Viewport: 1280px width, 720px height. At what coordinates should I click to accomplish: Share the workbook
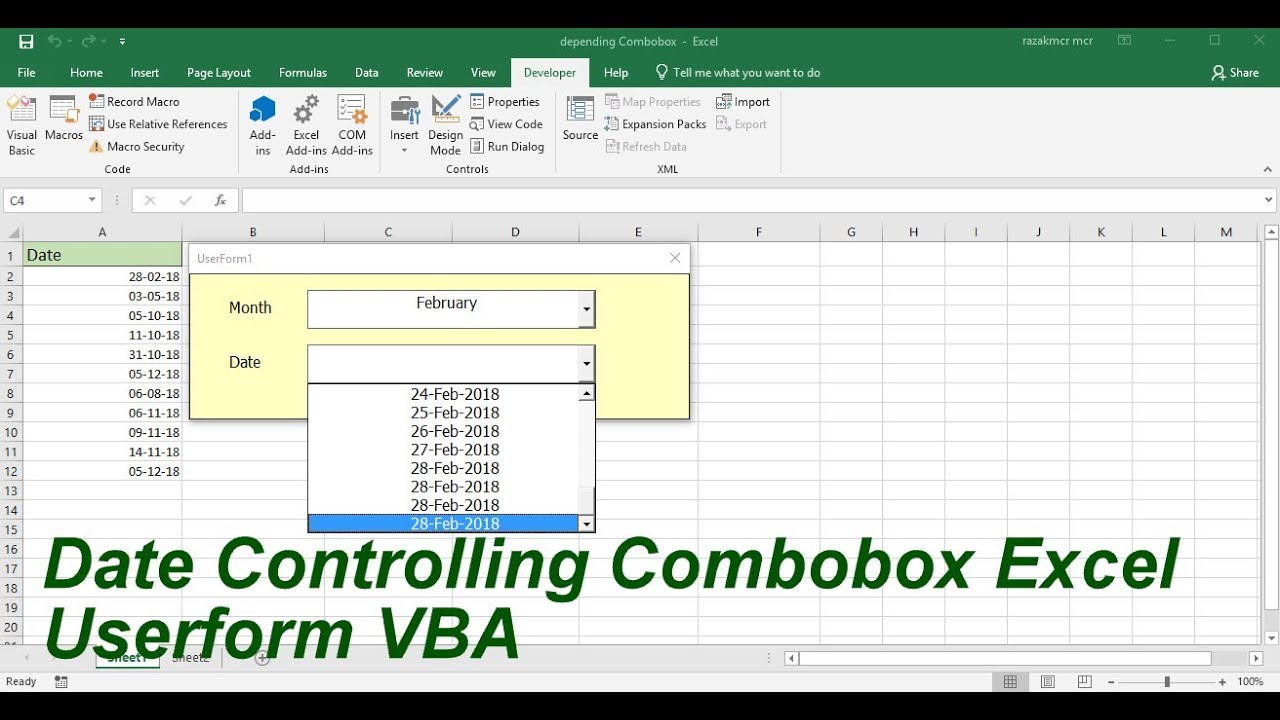1235,73
